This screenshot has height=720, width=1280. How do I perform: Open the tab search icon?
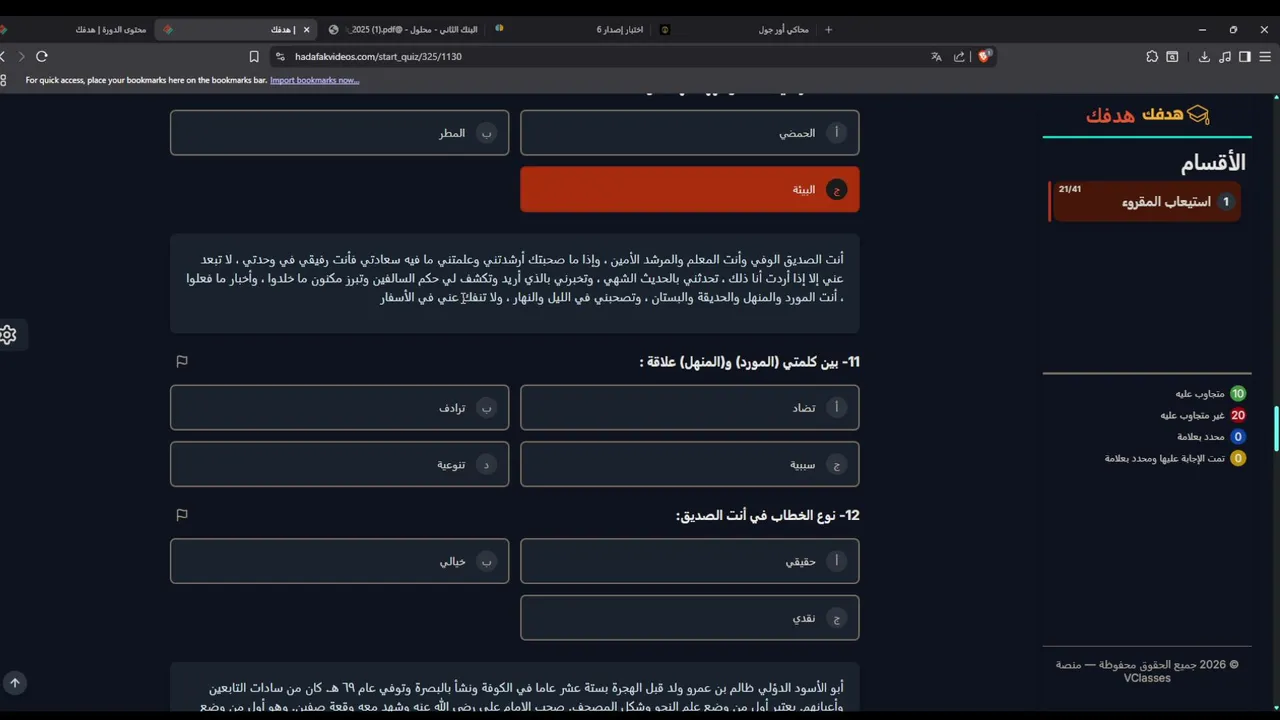coord(1172,57)
